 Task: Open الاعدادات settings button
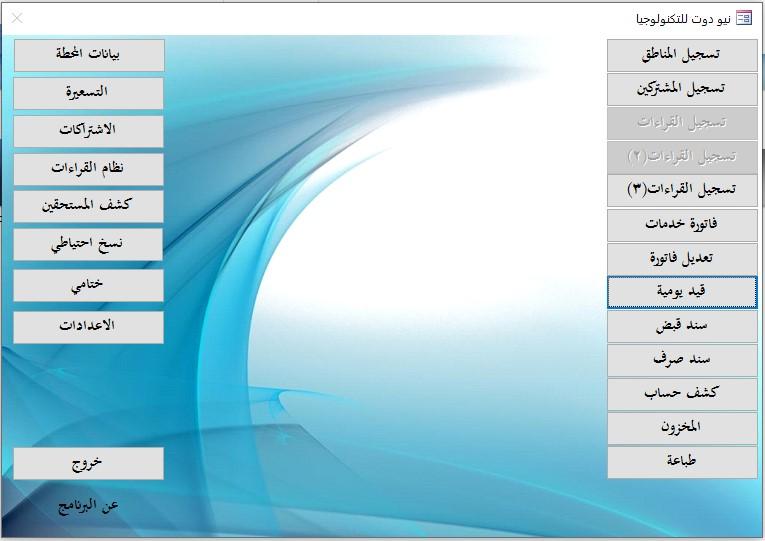[88, 327]
